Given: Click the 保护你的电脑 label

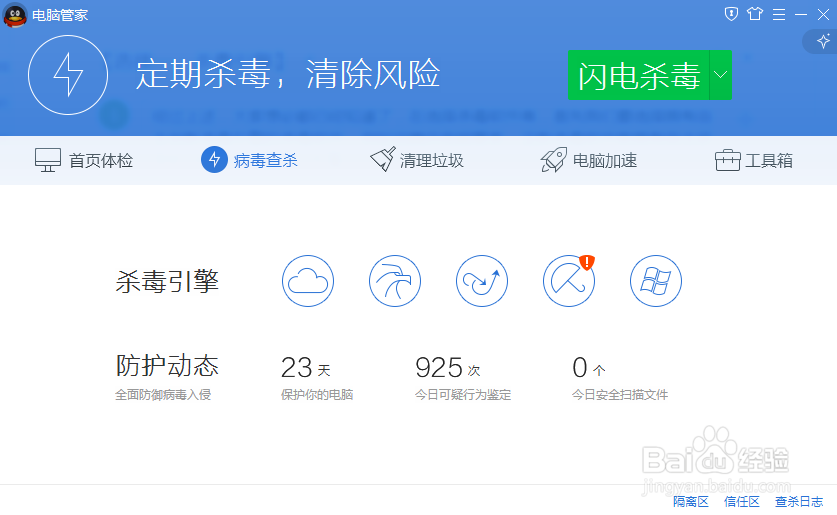Looking at the screenshot, I should [x=317, y=395].
